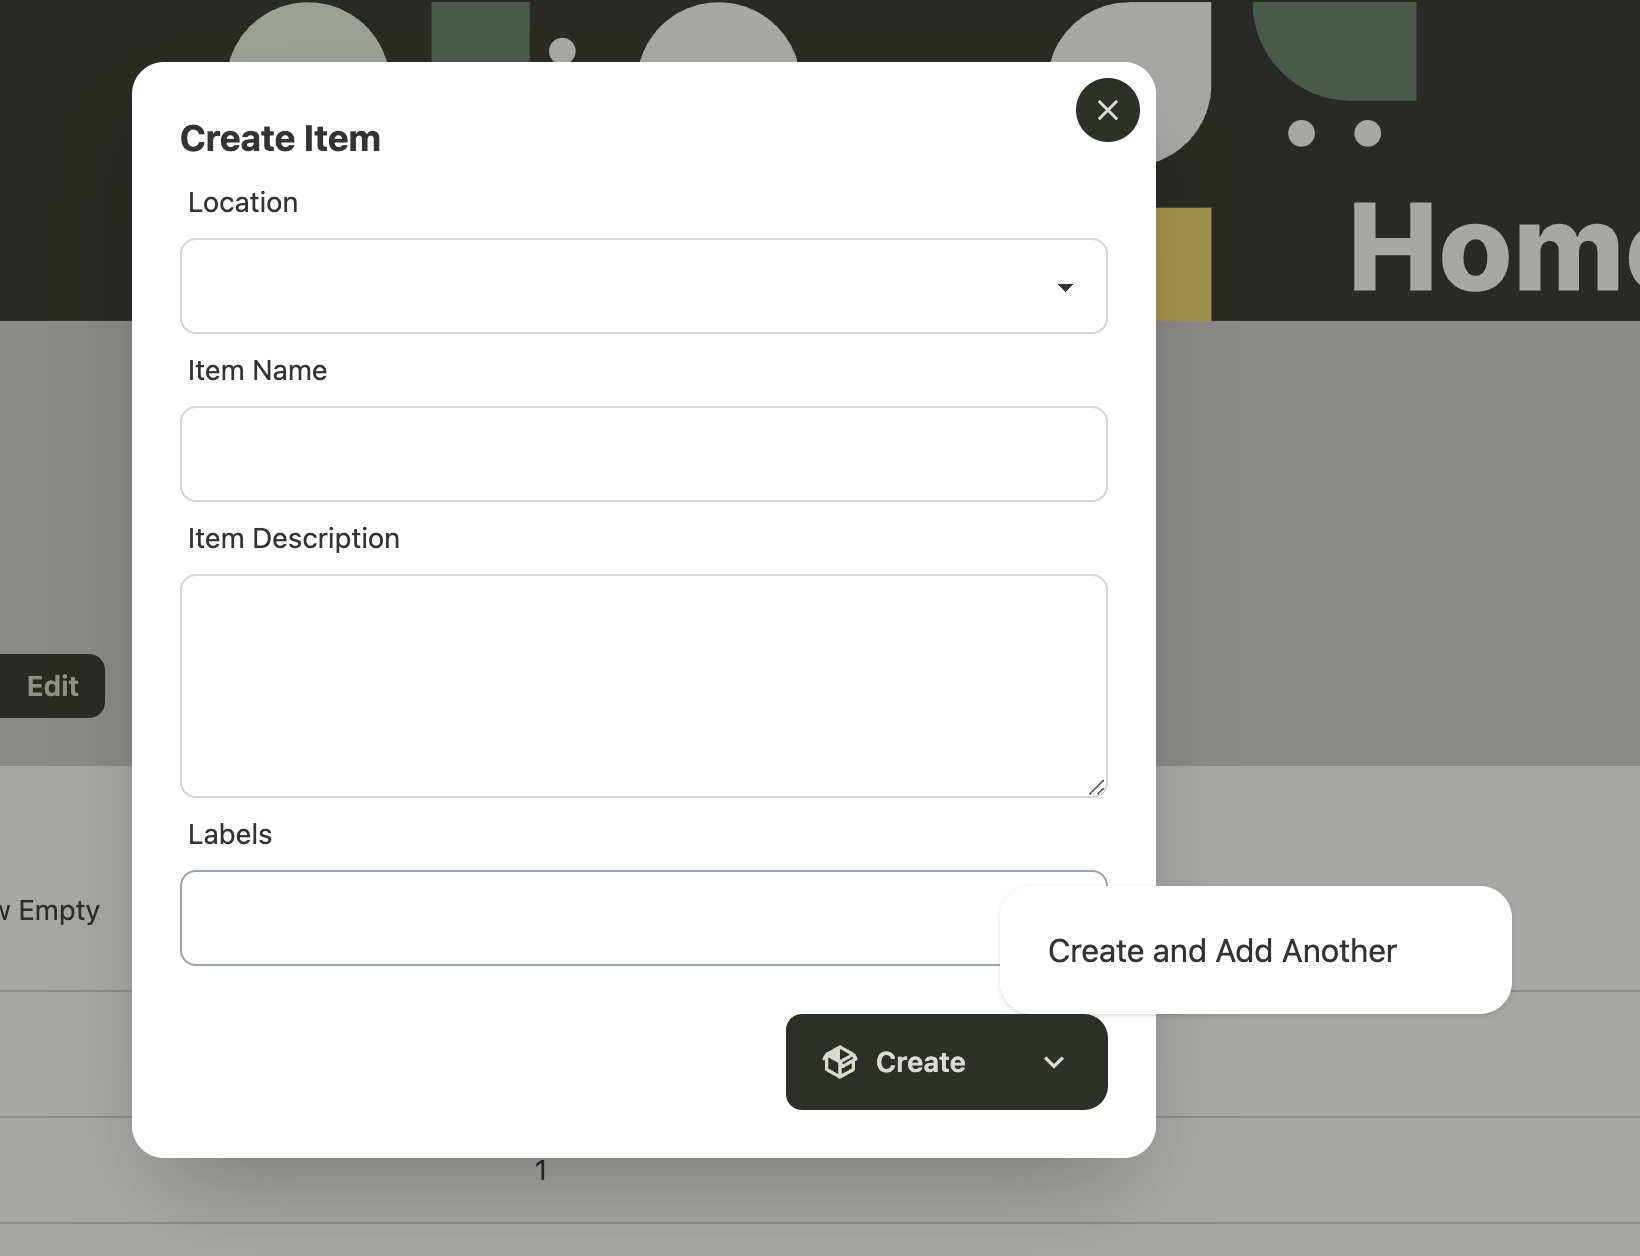
Task: Click the chevron-down icon next to Create
Action: (x=1053, y=1063)
